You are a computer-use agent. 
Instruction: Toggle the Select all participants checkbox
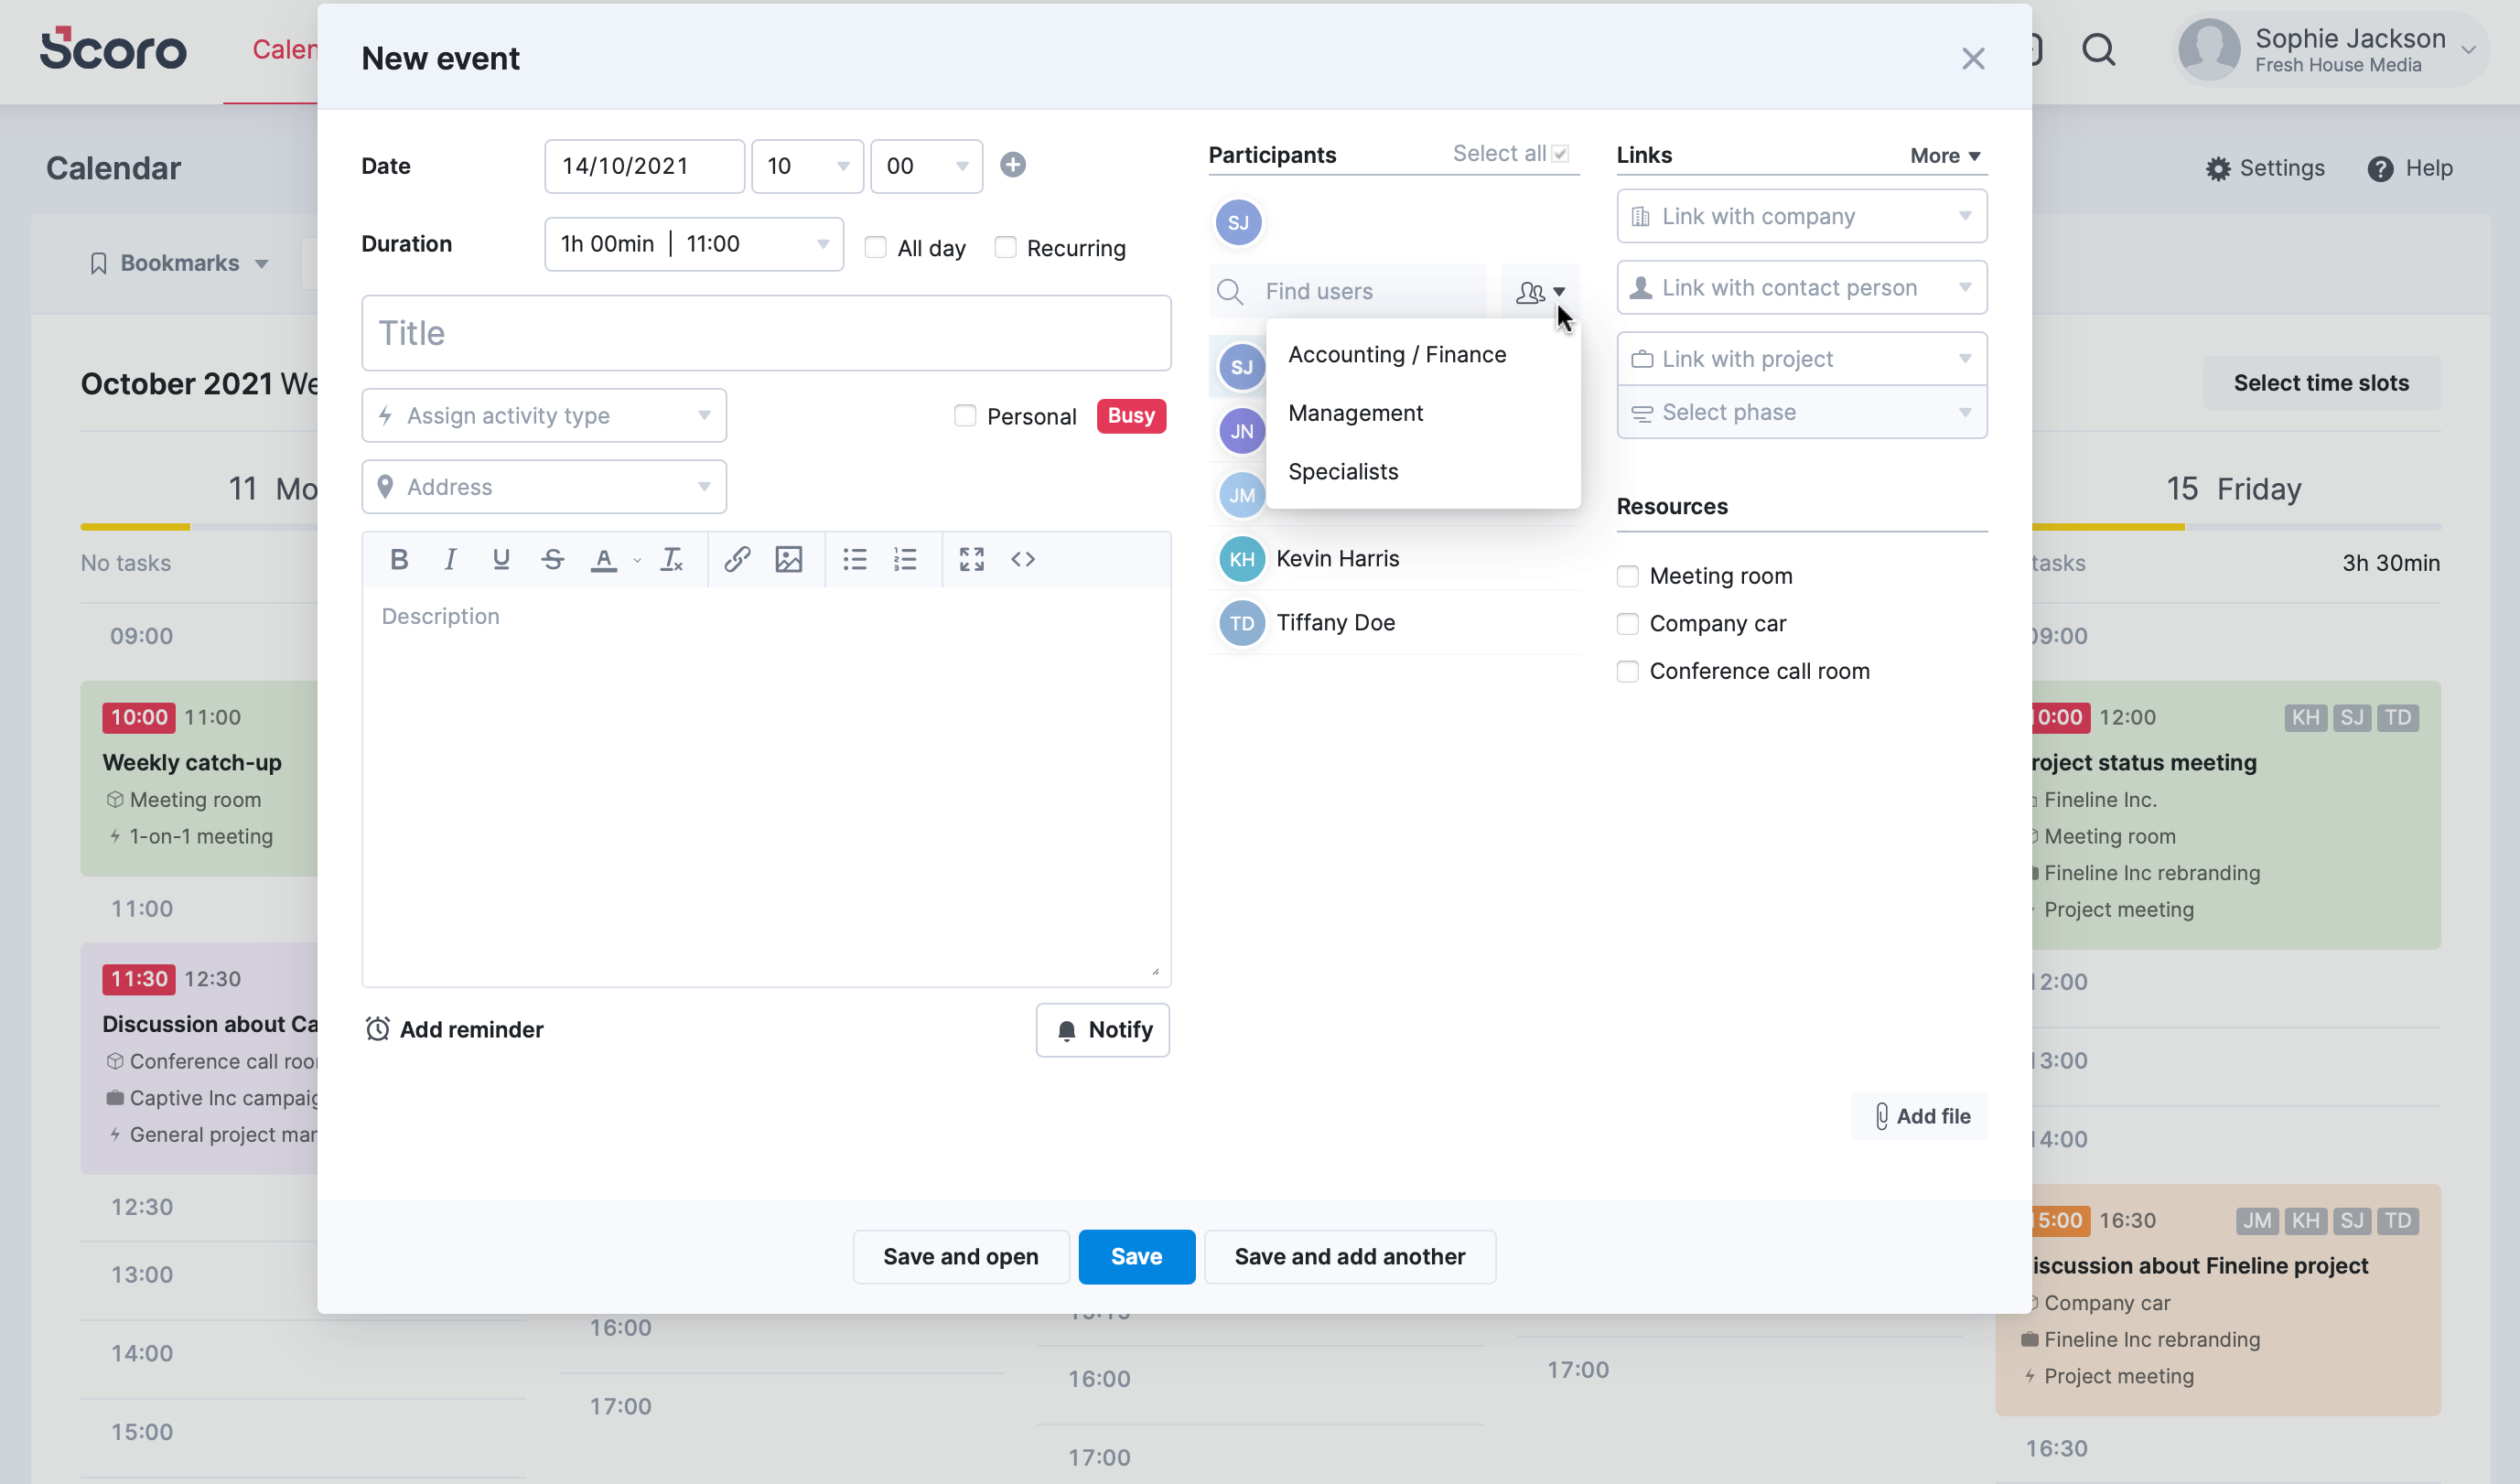tap(1561, 154)
